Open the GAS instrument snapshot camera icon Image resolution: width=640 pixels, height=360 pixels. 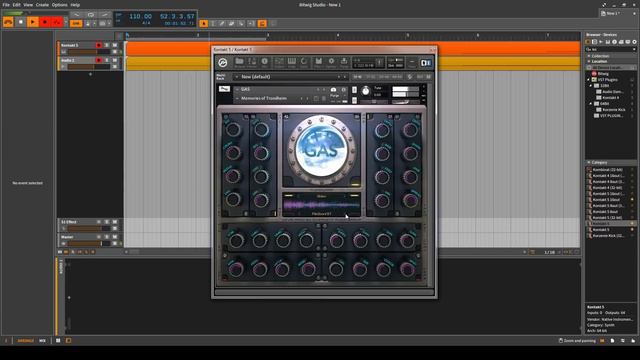click(333, 89)
